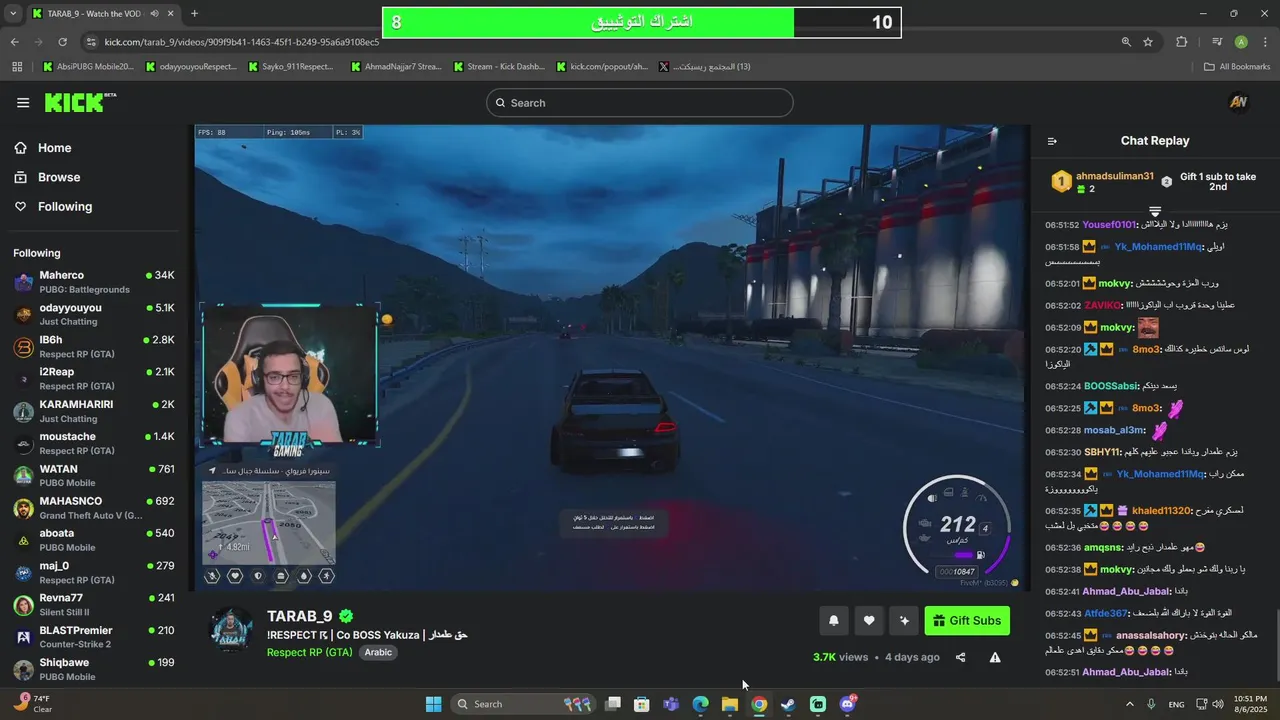Open All Bookmarks folder

click(1238, 67)
